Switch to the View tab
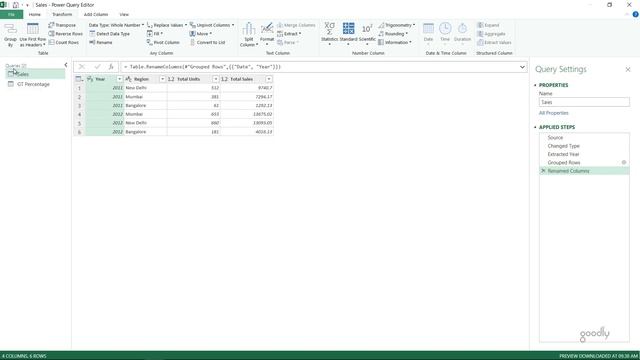 click(x=124, y=15)
